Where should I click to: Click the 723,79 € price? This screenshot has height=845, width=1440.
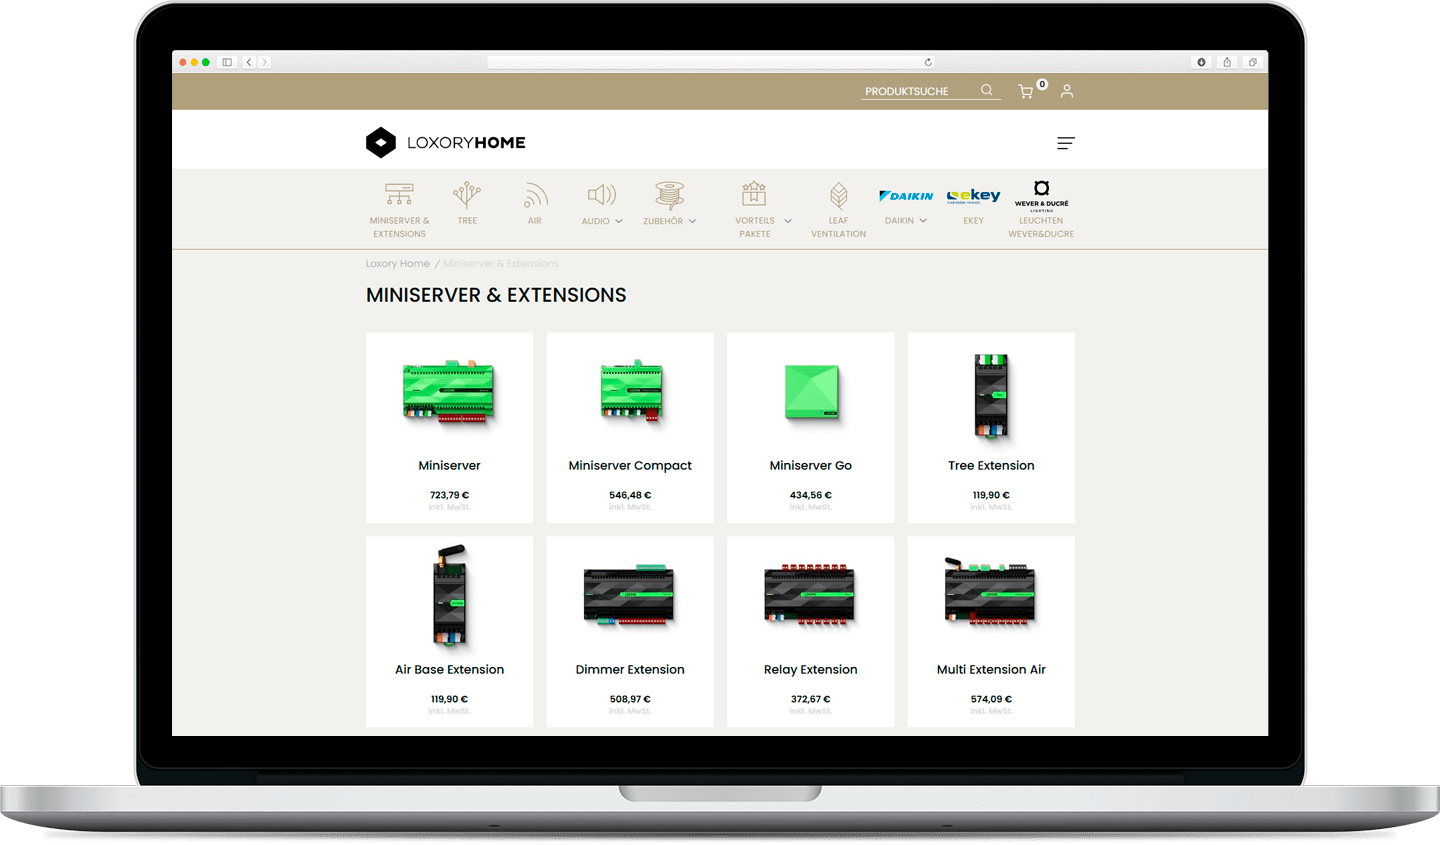(449, 495)
